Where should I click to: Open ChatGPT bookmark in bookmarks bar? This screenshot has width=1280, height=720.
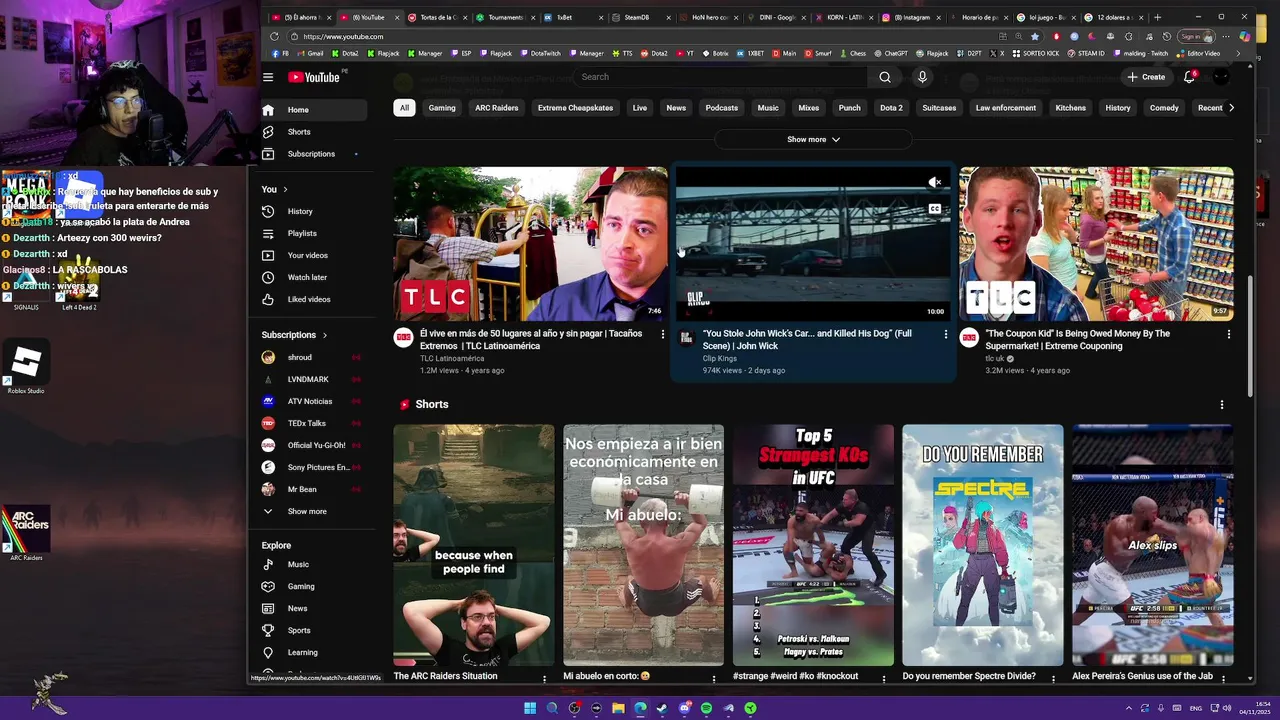(x=891, y=53)
